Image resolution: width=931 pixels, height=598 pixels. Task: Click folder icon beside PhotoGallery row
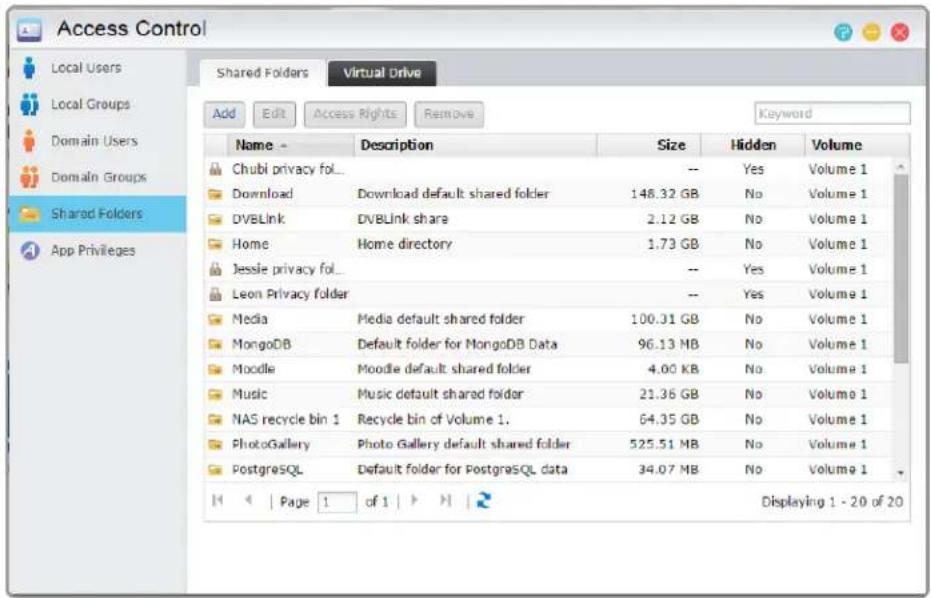click(x=215, y=445)
